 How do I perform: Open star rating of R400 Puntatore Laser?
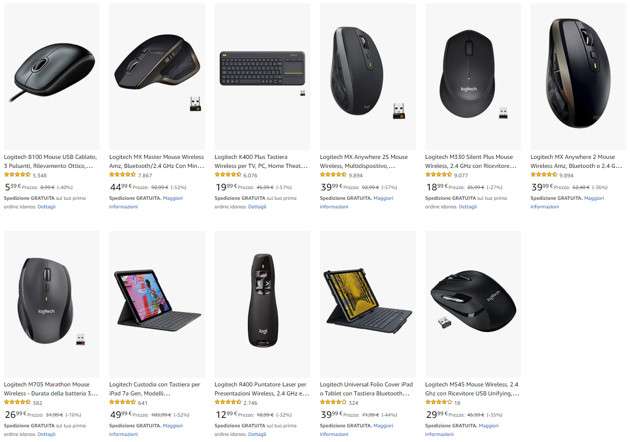click(x=228, y=402)
